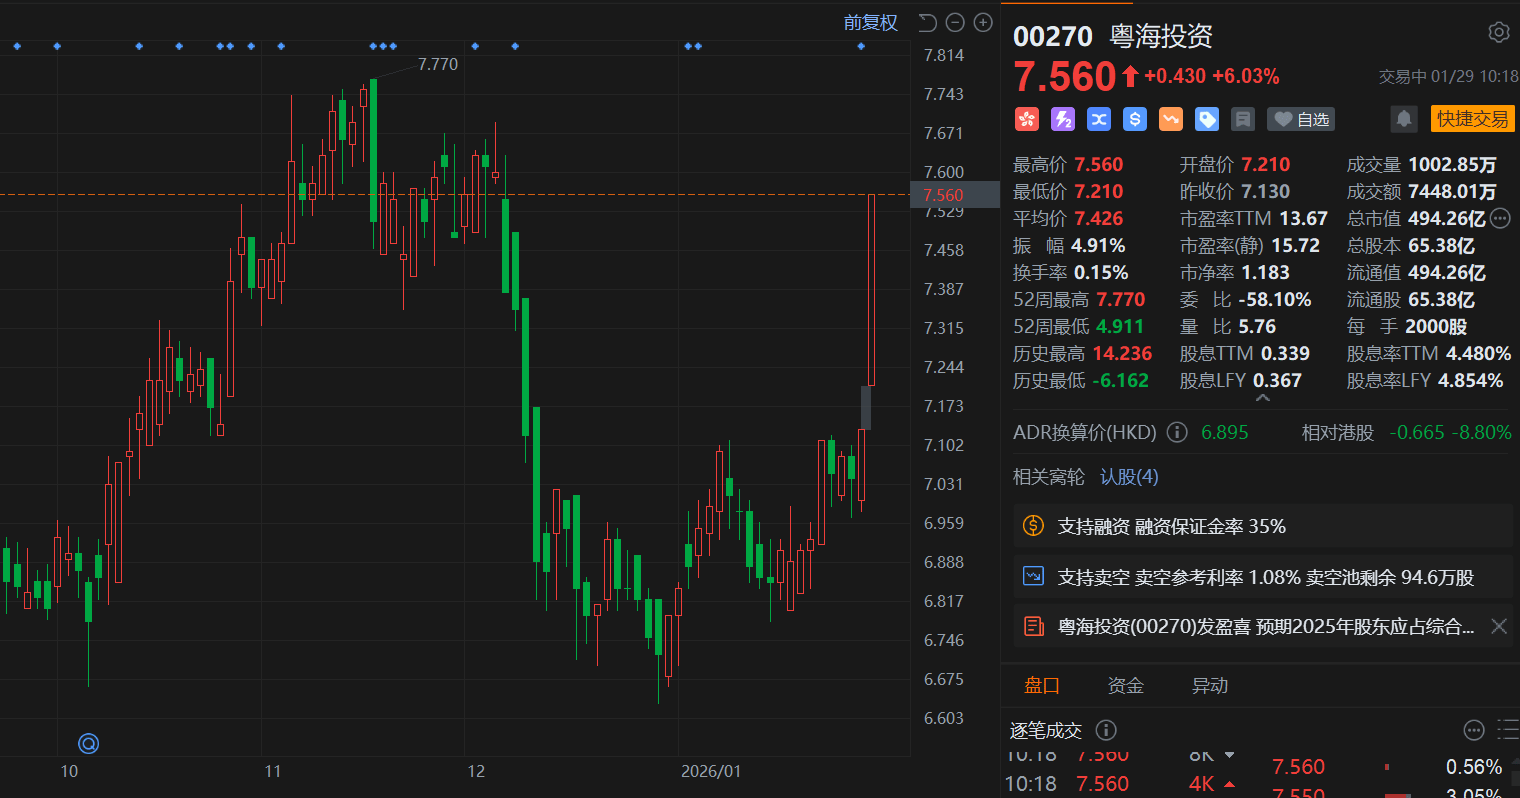
Task: Click the blue shuffle arrows icon
Action: [x=1099, y=120]
